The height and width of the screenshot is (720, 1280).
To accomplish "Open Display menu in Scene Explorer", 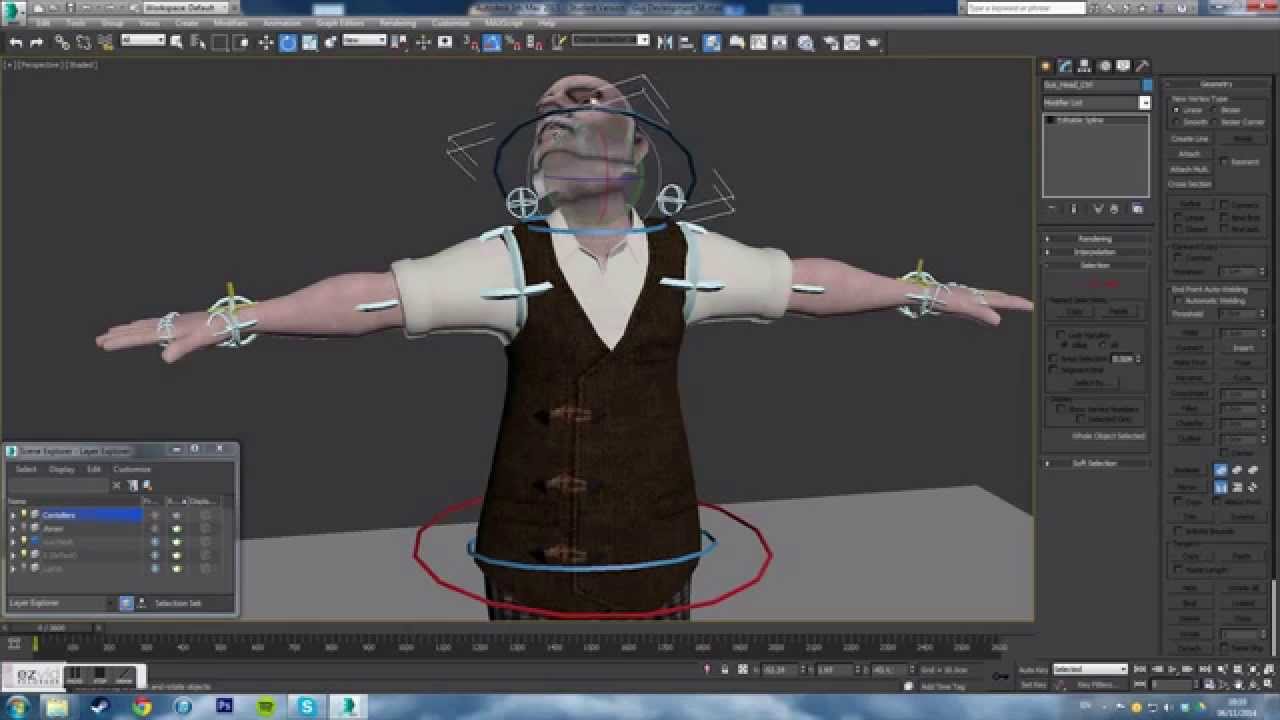I will pos(62,469).
